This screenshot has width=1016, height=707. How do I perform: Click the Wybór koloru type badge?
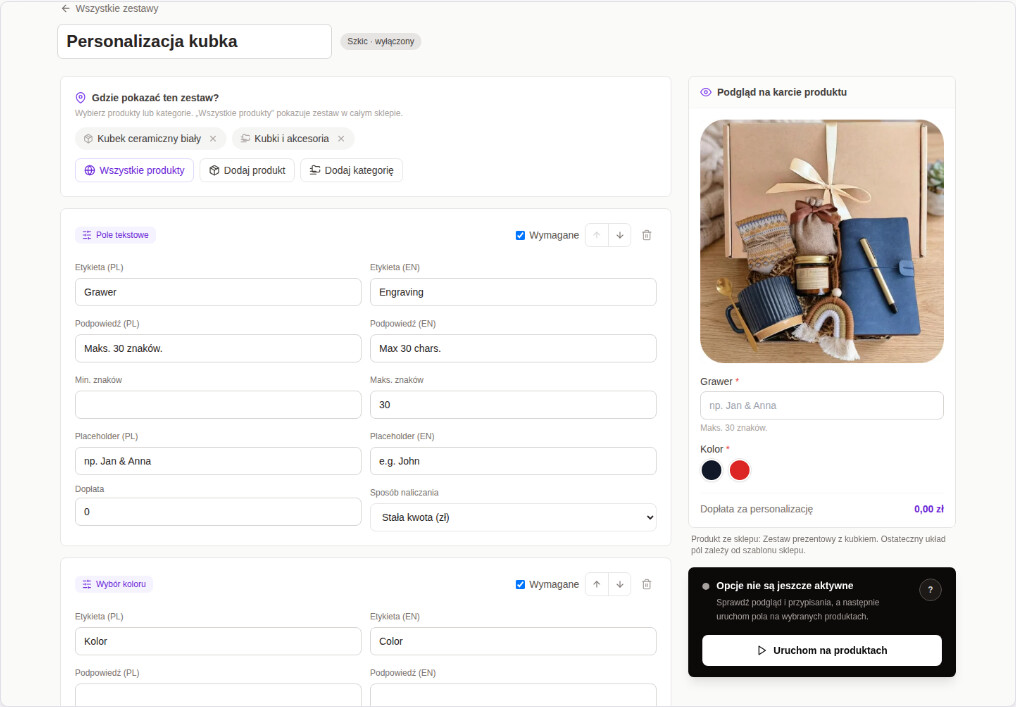114,585
